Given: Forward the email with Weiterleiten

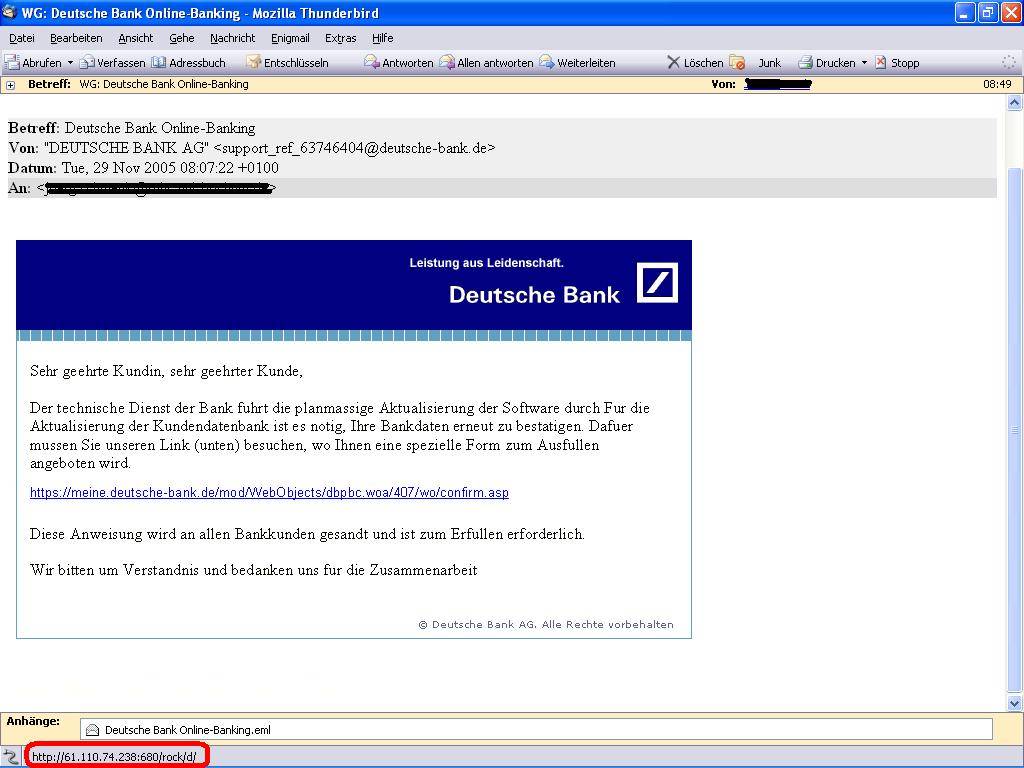Looking at the screenshot, I should [x=577, y=63].
